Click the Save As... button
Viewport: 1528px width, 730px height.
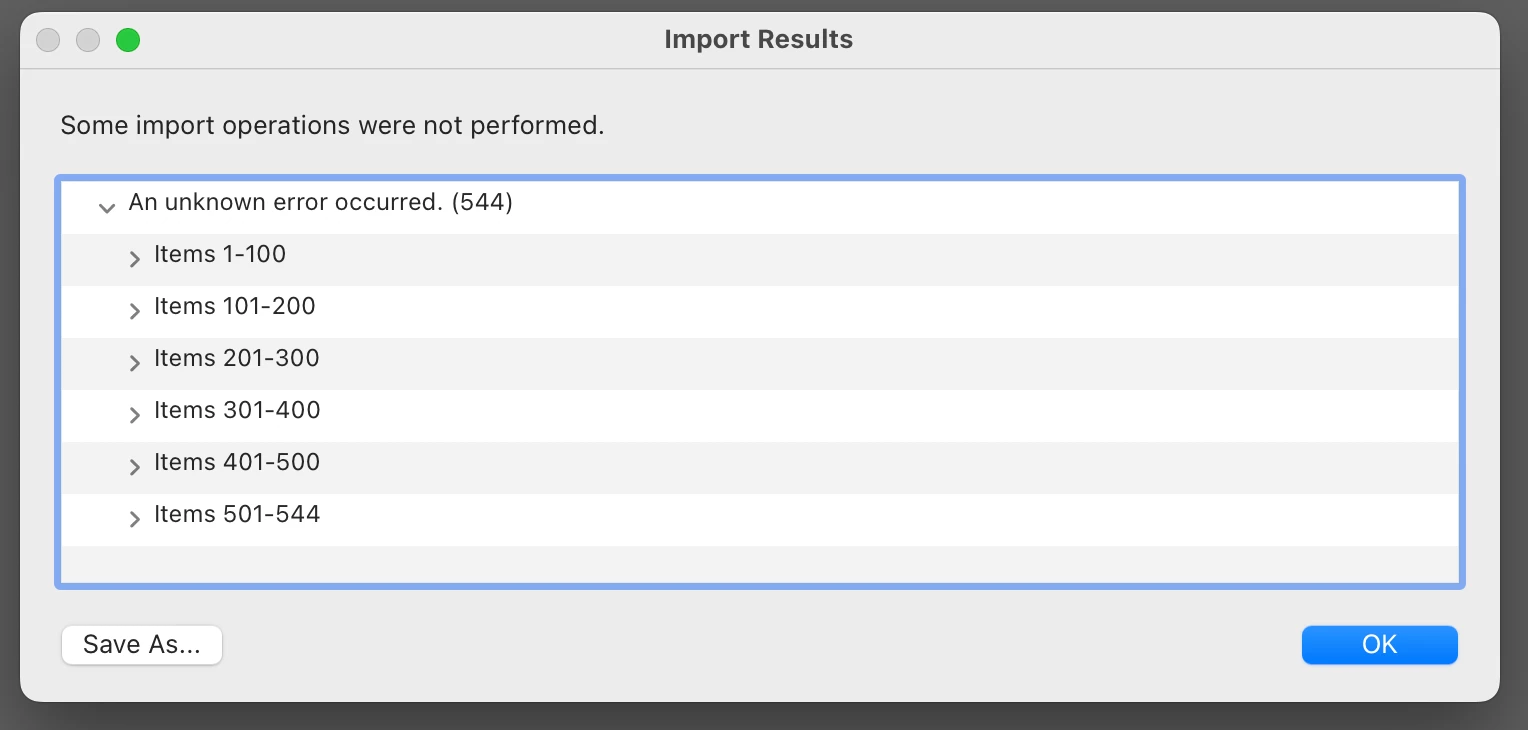point(142,645)
